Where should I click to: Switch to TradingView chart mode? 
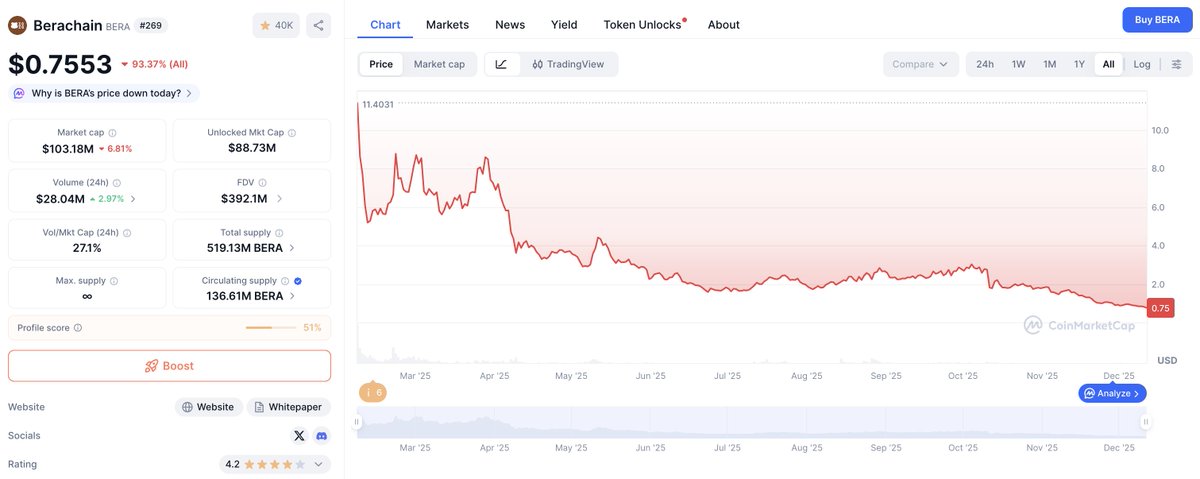pos(568,64)
